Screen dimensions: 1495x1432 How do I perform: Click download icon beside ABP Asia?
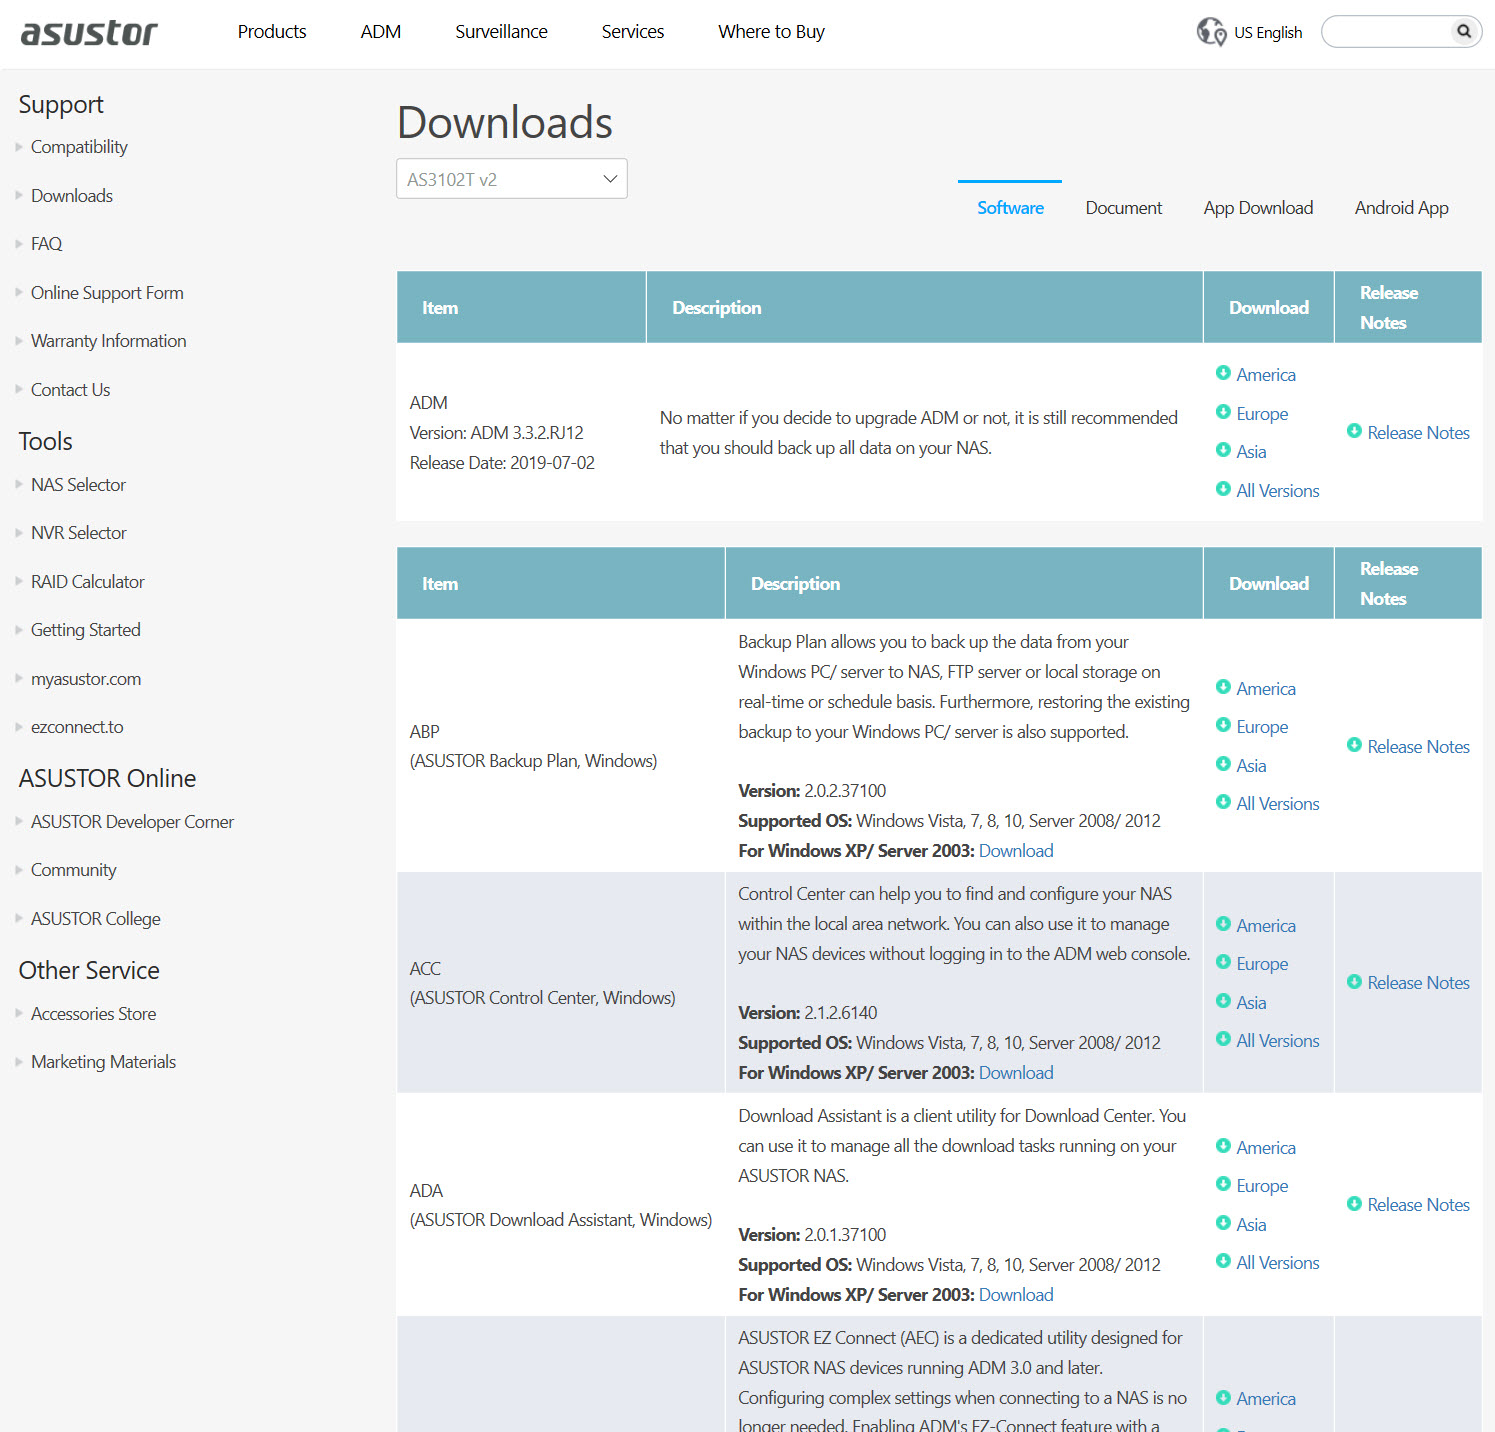[x=1223, y=764]
